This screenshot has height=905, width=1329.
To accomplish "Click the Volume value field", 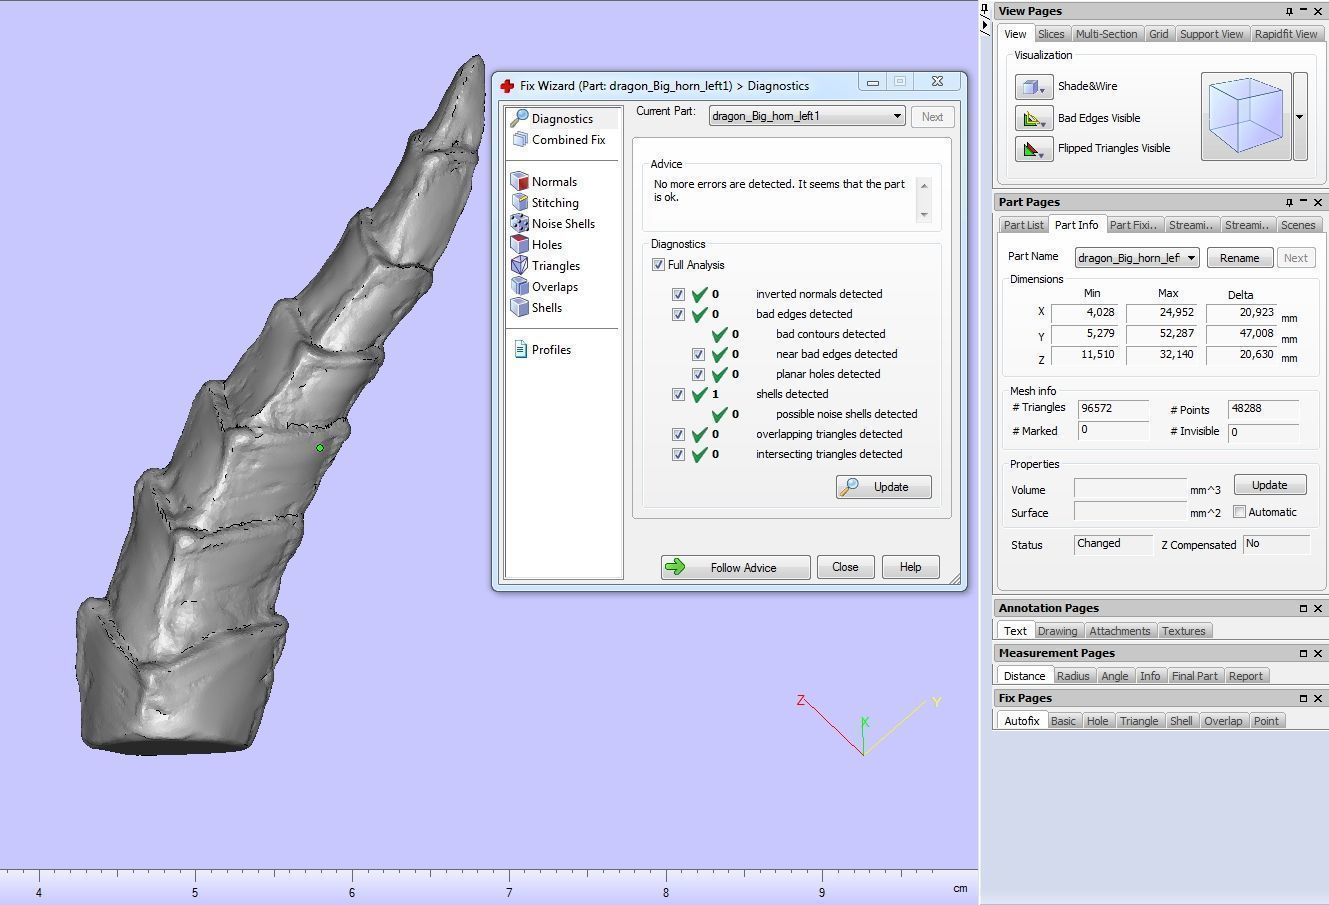I will [x=1130, y=489].
